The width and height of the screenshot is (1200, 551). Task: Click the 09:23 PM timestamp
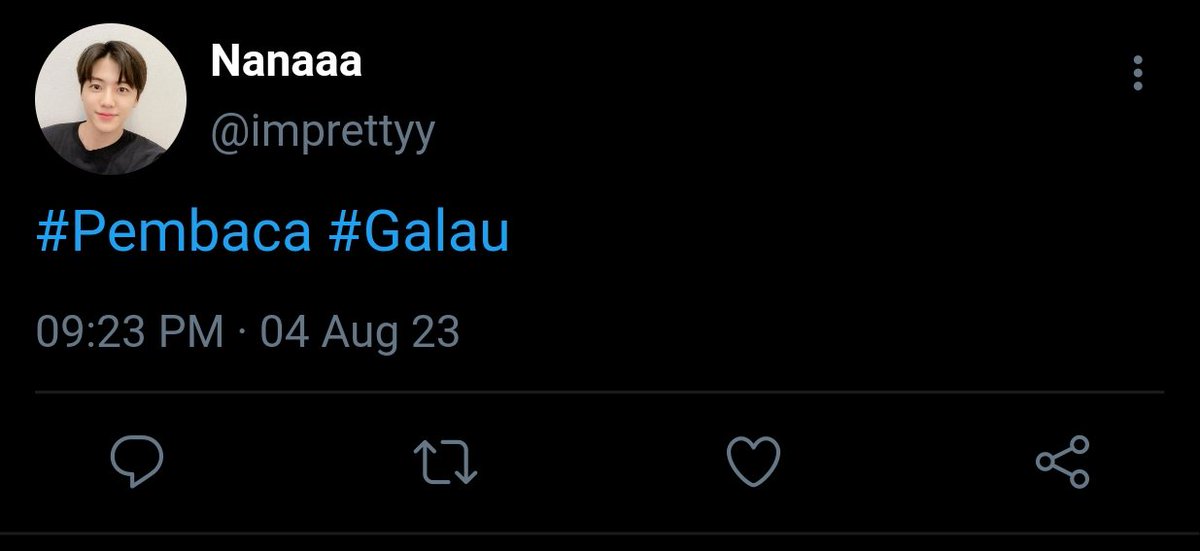(130, 331)
